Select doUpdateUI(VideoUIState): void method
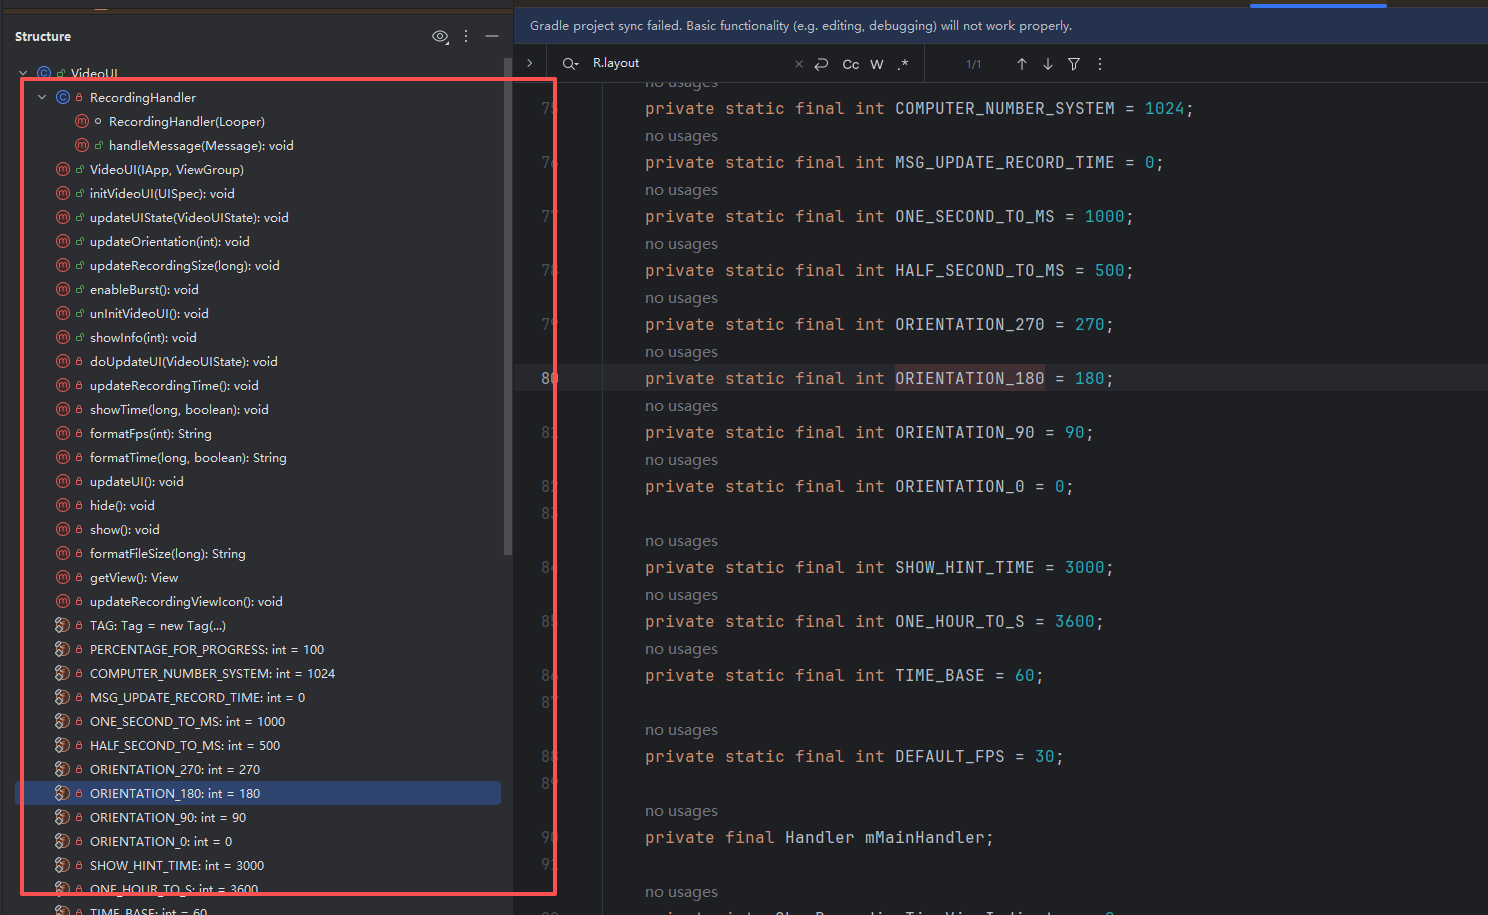The image size is (1488, 915). 183,361
